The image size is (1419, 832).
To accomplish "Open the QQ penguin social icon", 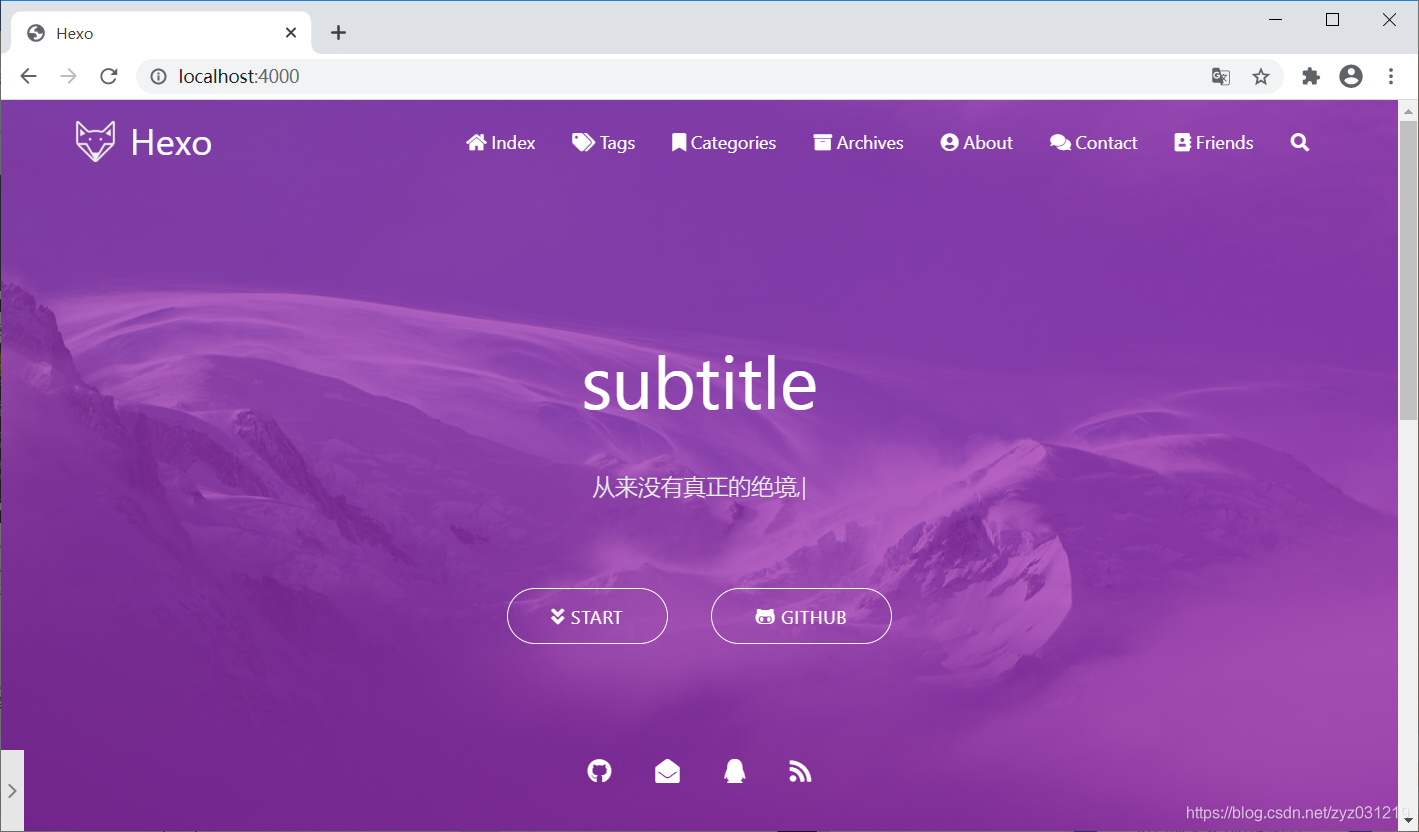I will (x=735, y=771).
